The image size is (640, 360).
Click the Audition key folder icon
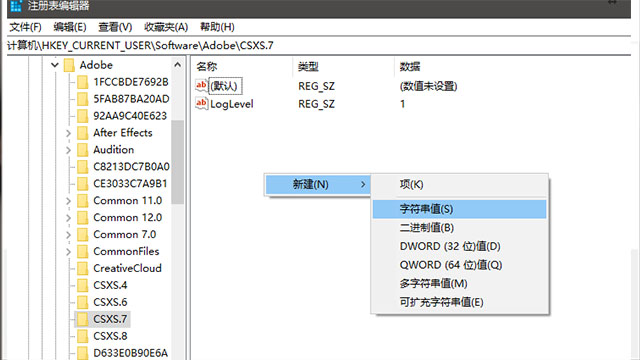click(x=82, y=150)
